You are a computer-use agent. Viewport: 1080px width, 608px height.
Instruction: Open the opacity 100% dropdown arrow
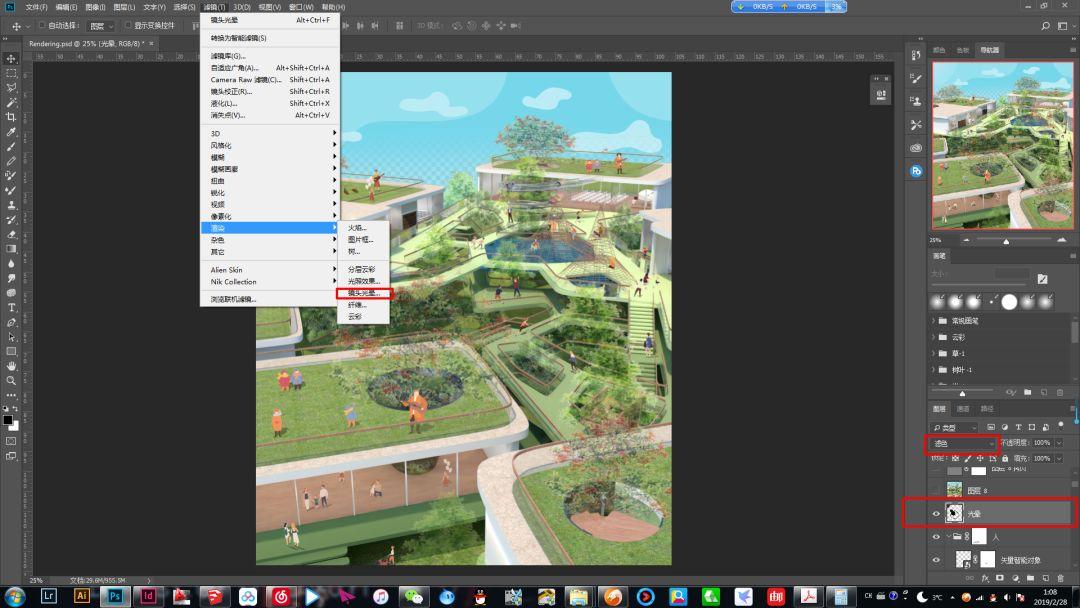click(1059, 443)
